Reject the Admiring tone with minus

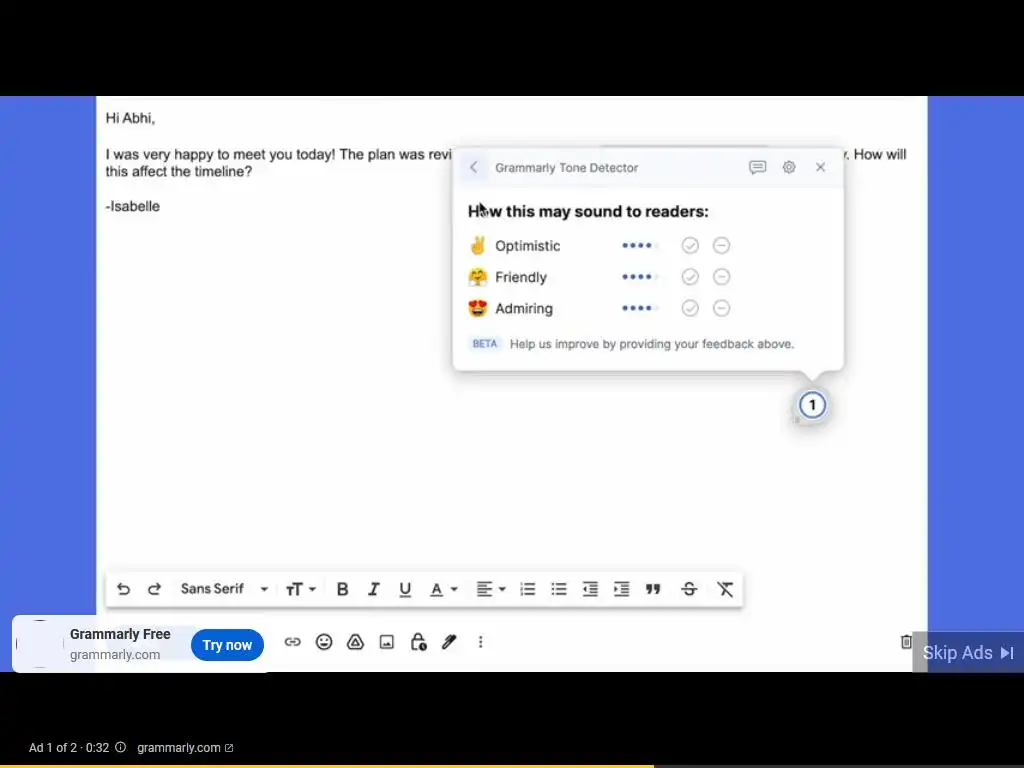click(722, 308)
